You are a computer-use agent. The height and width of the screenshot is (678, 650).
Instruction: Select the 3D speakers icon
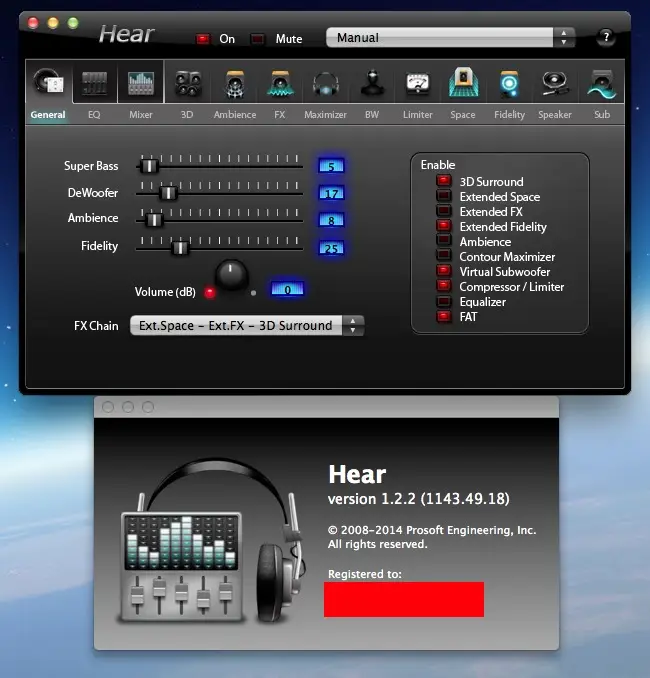(x=187, y=82)
